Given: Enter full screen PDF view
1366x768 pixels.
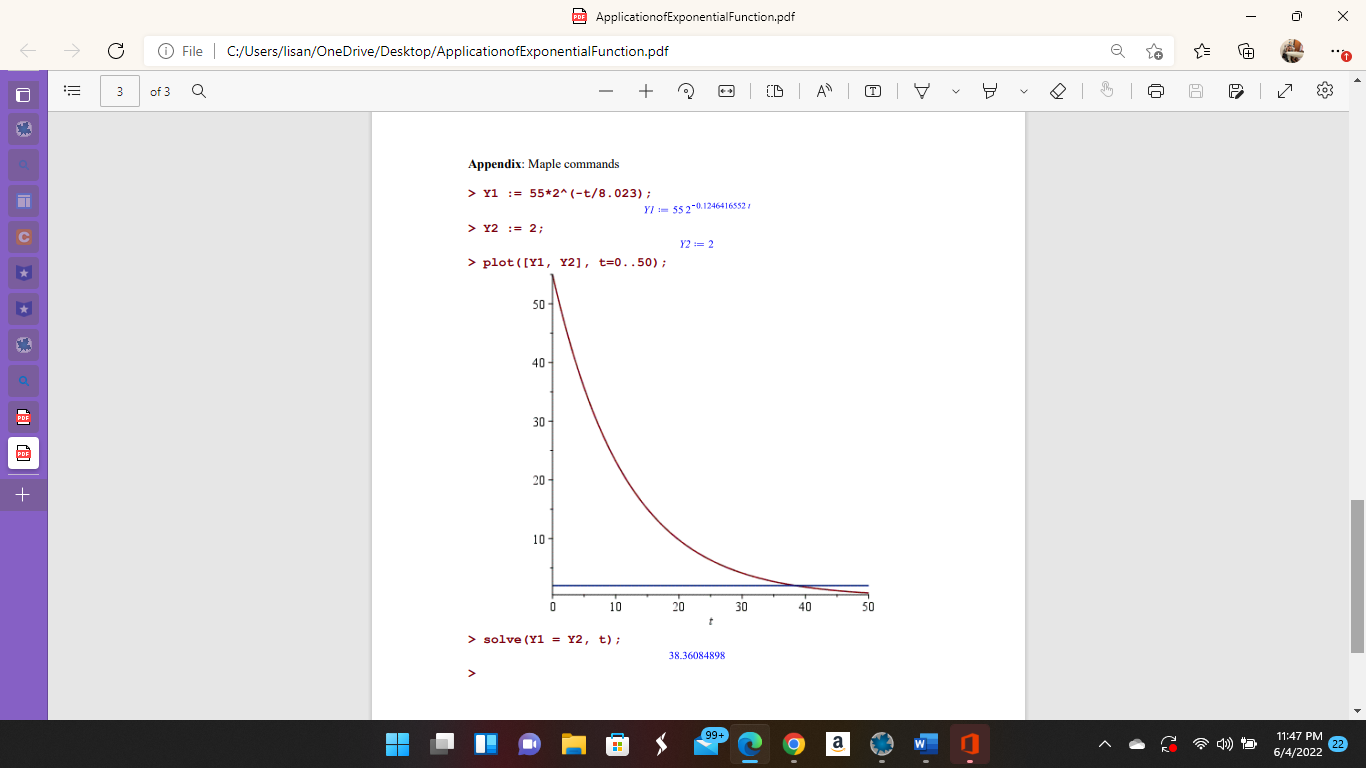Looking at the screenshot, I should pyautogui.click(x=1285, y=91).
